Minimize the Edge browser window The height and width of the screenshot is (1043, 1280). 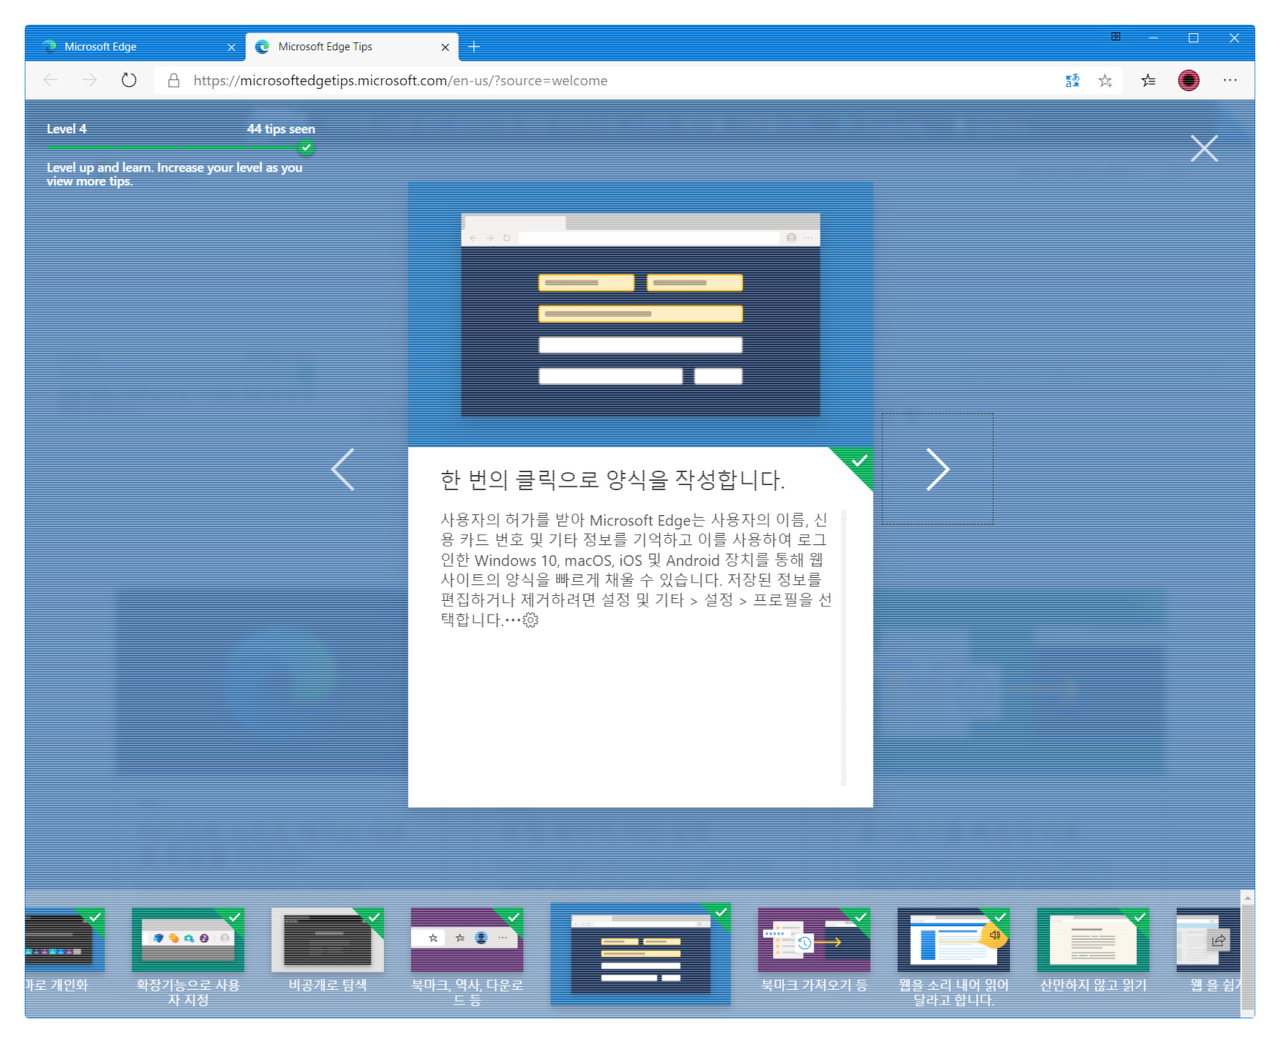pos(1153,38)
